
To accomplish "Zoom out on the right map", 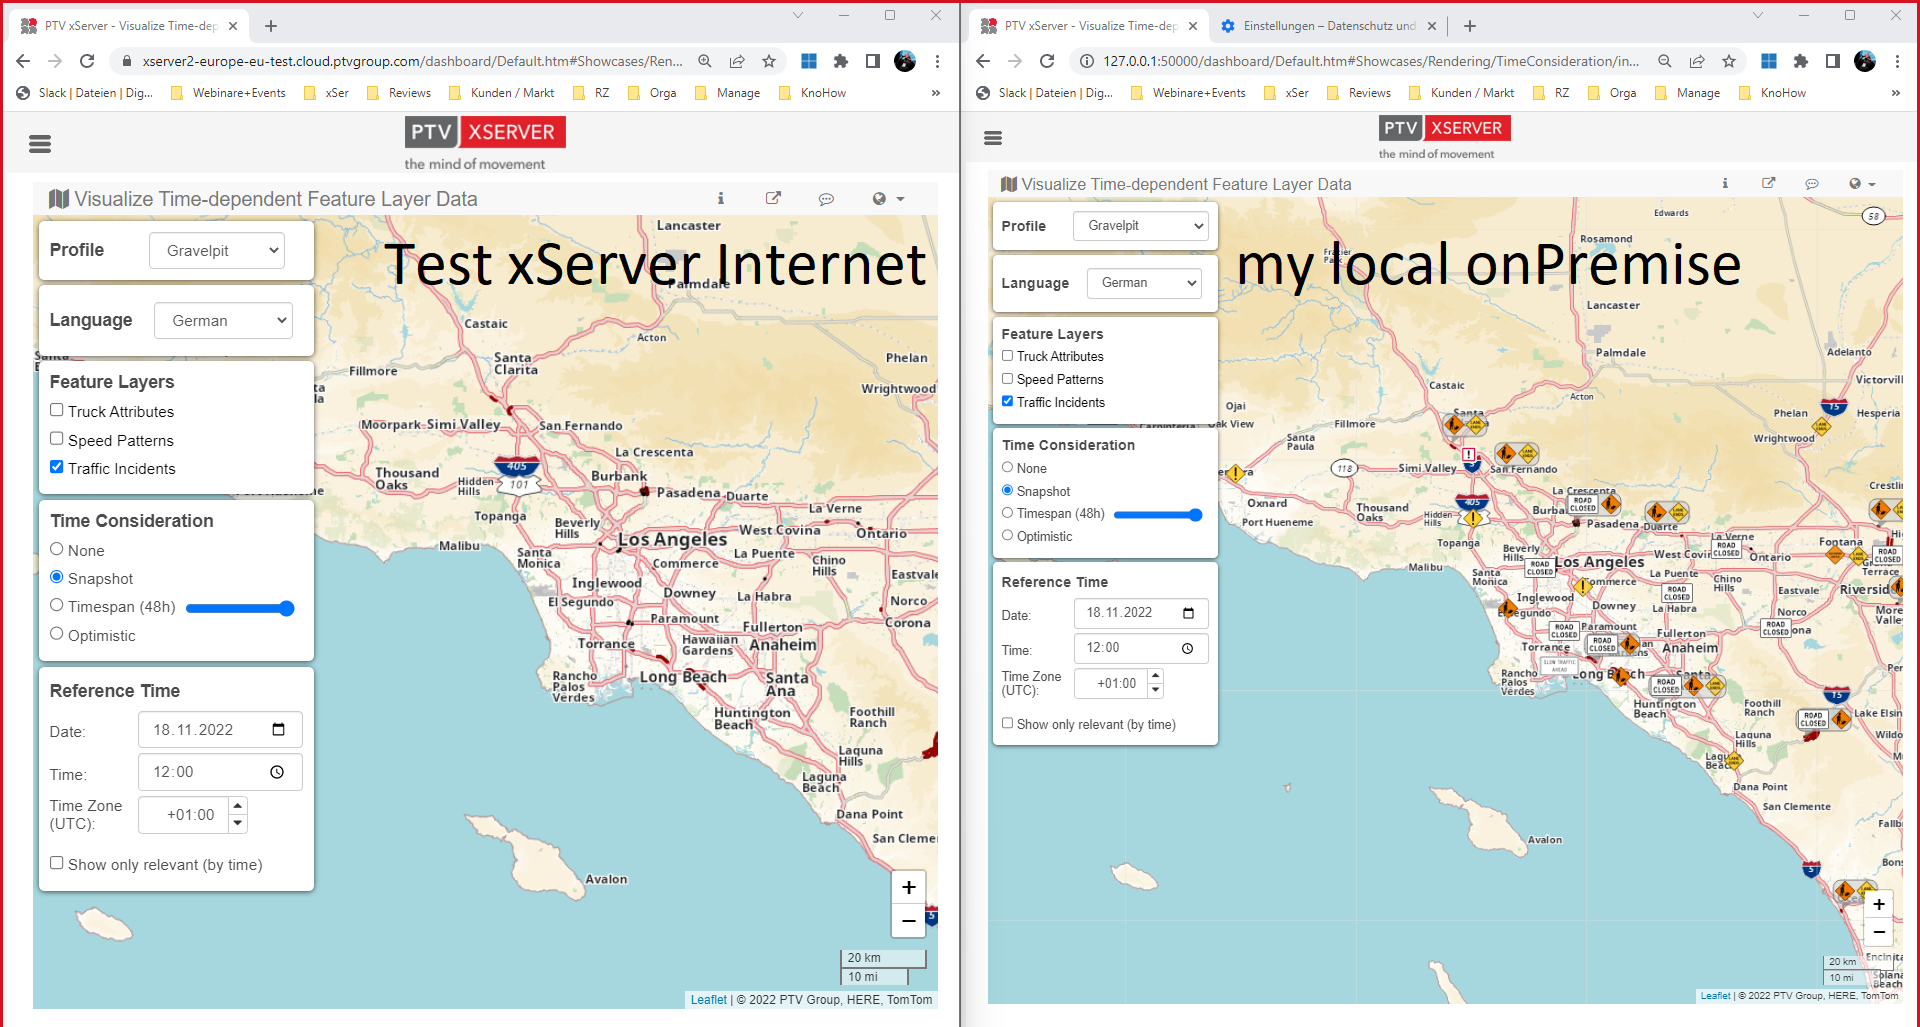I will coord(1878,932).
